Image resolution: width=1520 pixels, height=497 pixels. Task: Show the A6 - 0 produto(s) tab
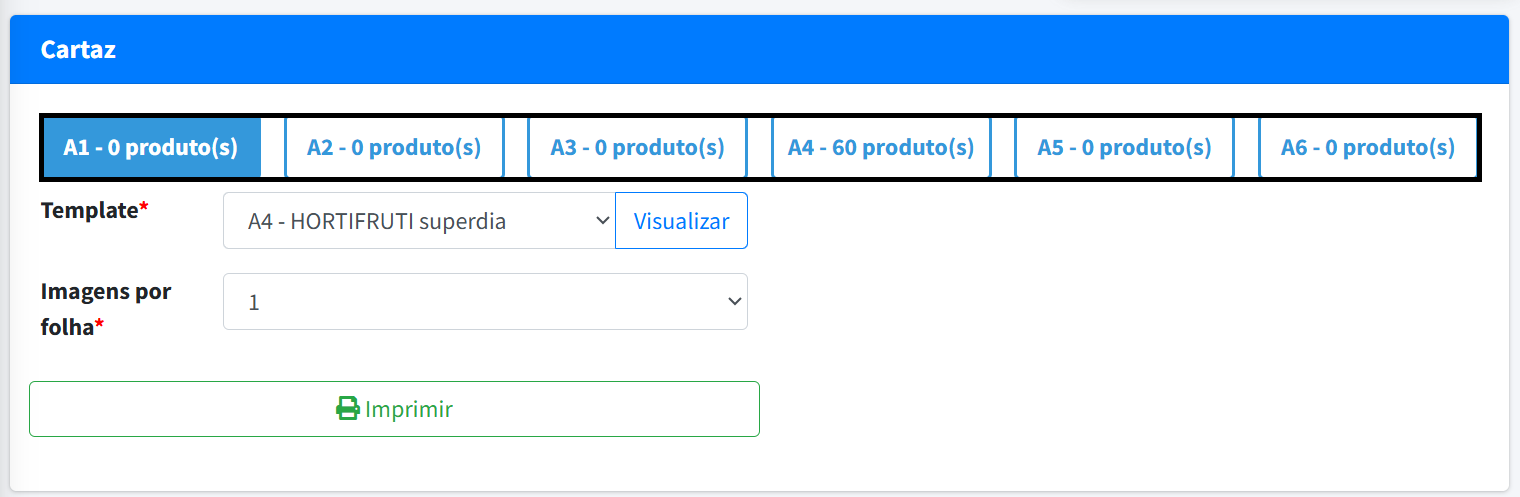[x=1368, y=148]
